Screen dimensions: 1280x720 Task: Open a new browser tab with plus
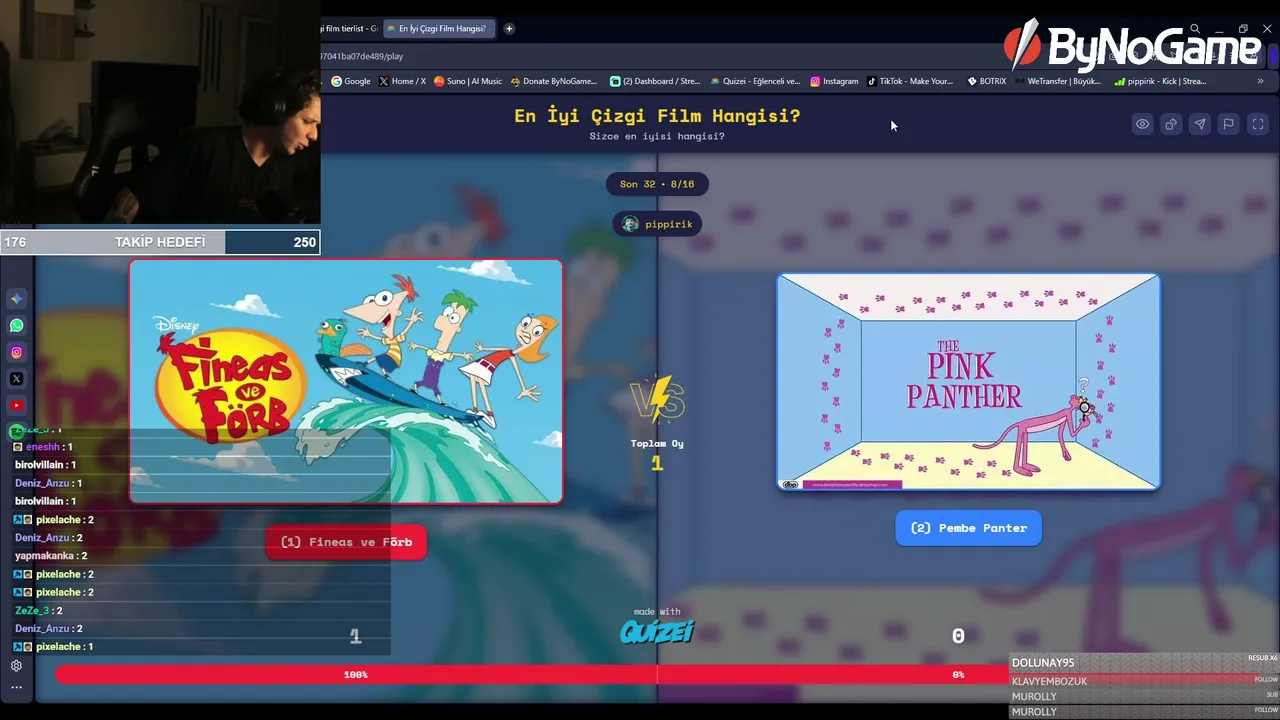(x=509, y=29)
